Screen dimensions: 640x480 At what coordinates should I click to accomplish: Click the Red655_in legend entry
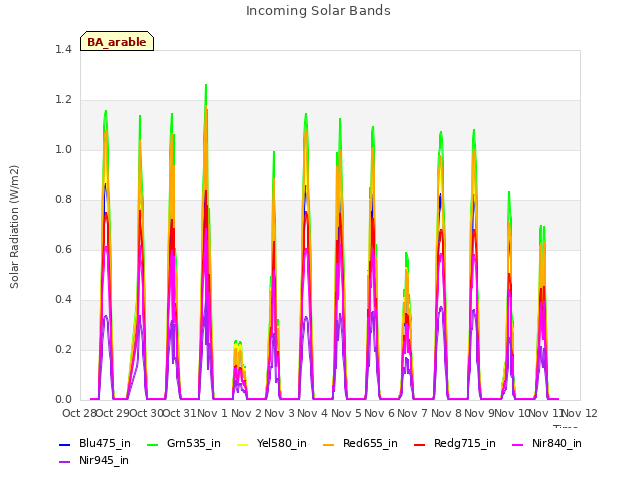360,443
